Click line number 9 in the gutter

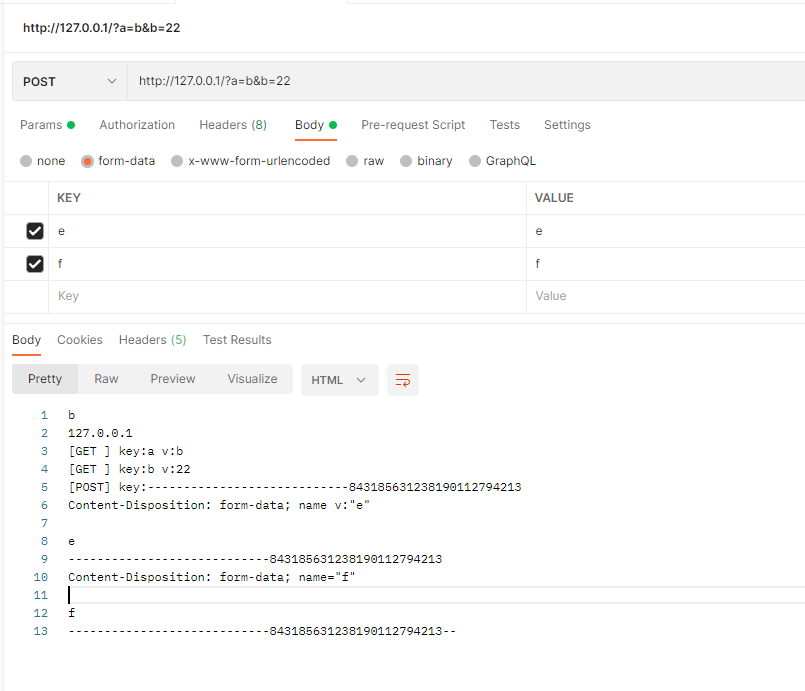coord(44,559)
